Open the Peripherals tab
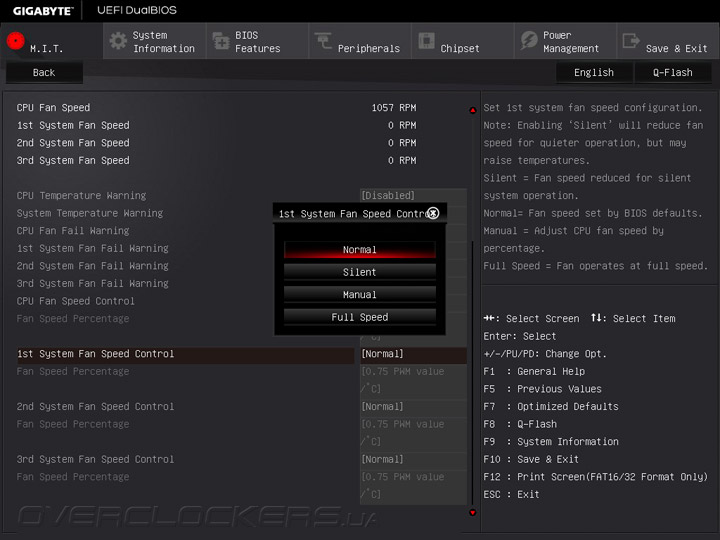720x540 pixels. (x=360, y=41)
